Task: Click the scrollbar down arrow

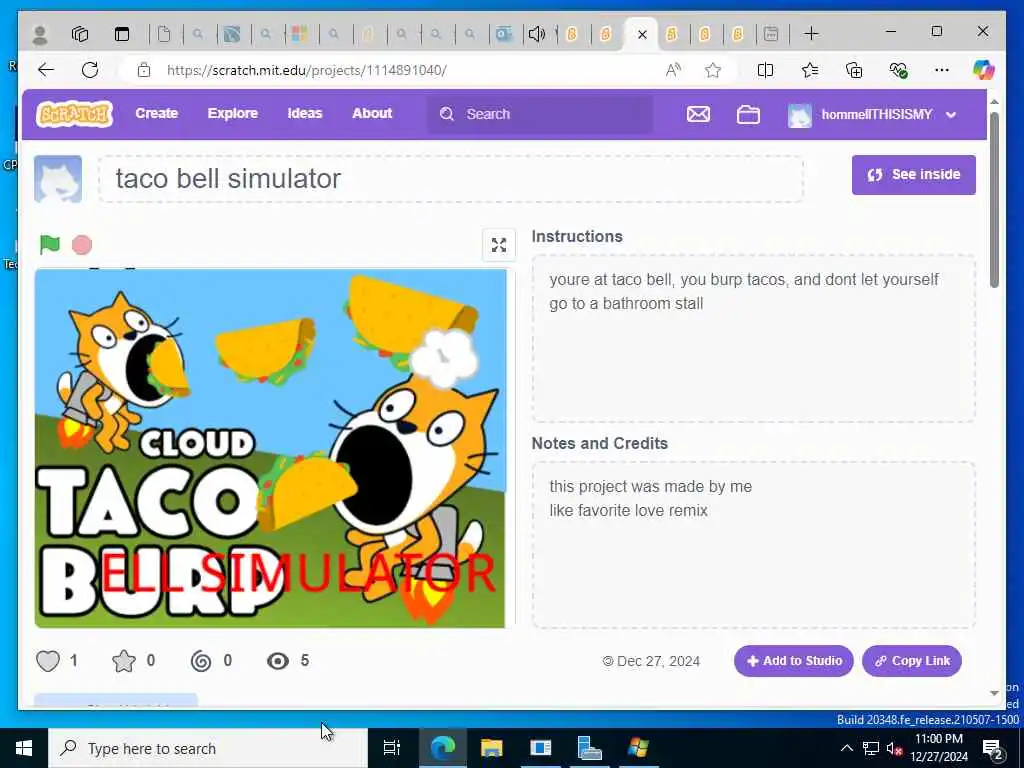Action: (994, 694)
